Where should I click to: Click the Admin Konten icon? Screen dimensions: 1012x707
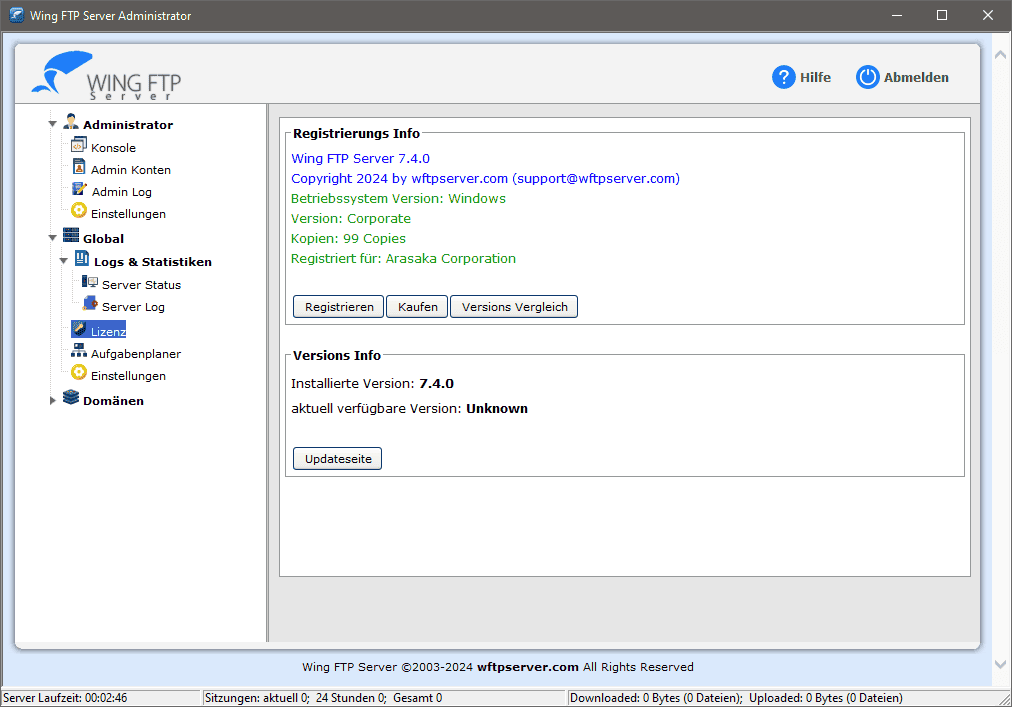79,167
